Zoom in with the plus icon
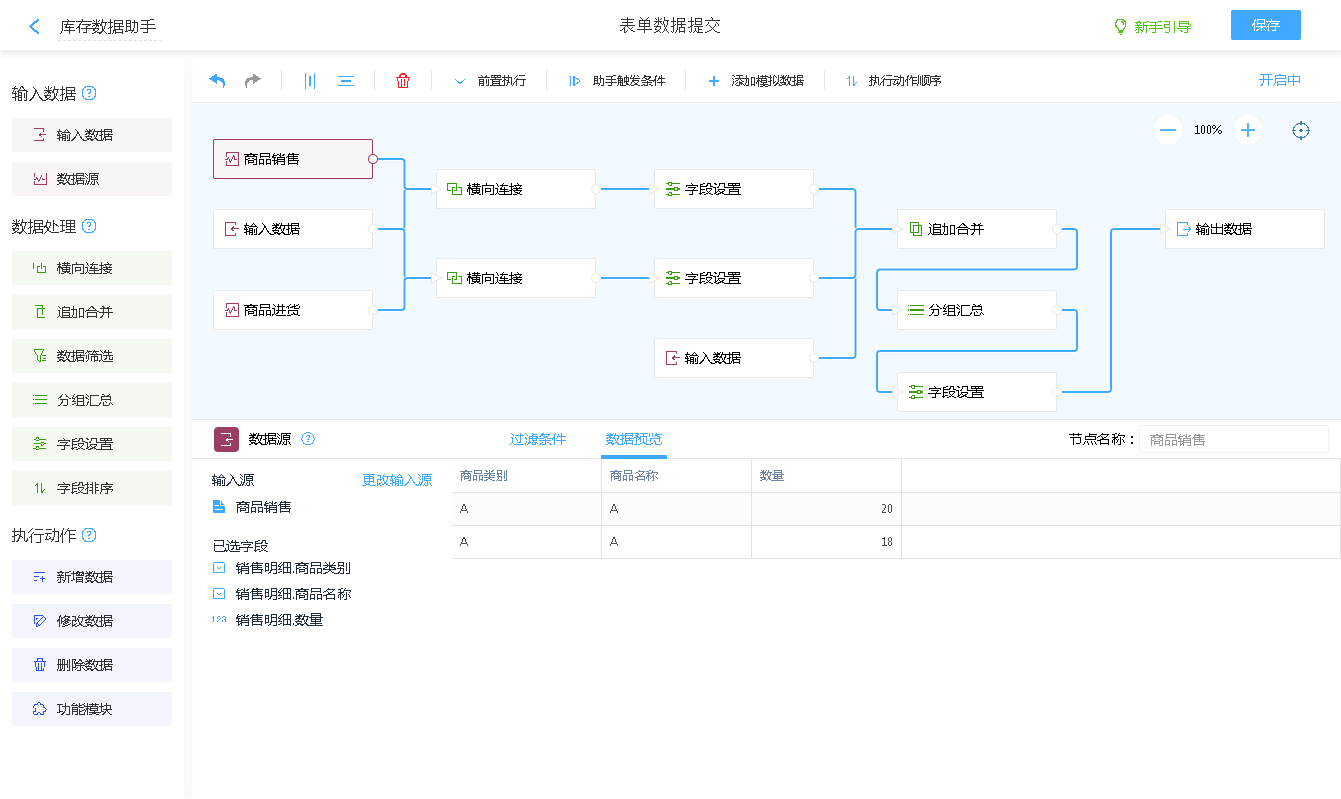This screenshot has width=1341, height=799. pyautogui.click(x=1248, y=130)
